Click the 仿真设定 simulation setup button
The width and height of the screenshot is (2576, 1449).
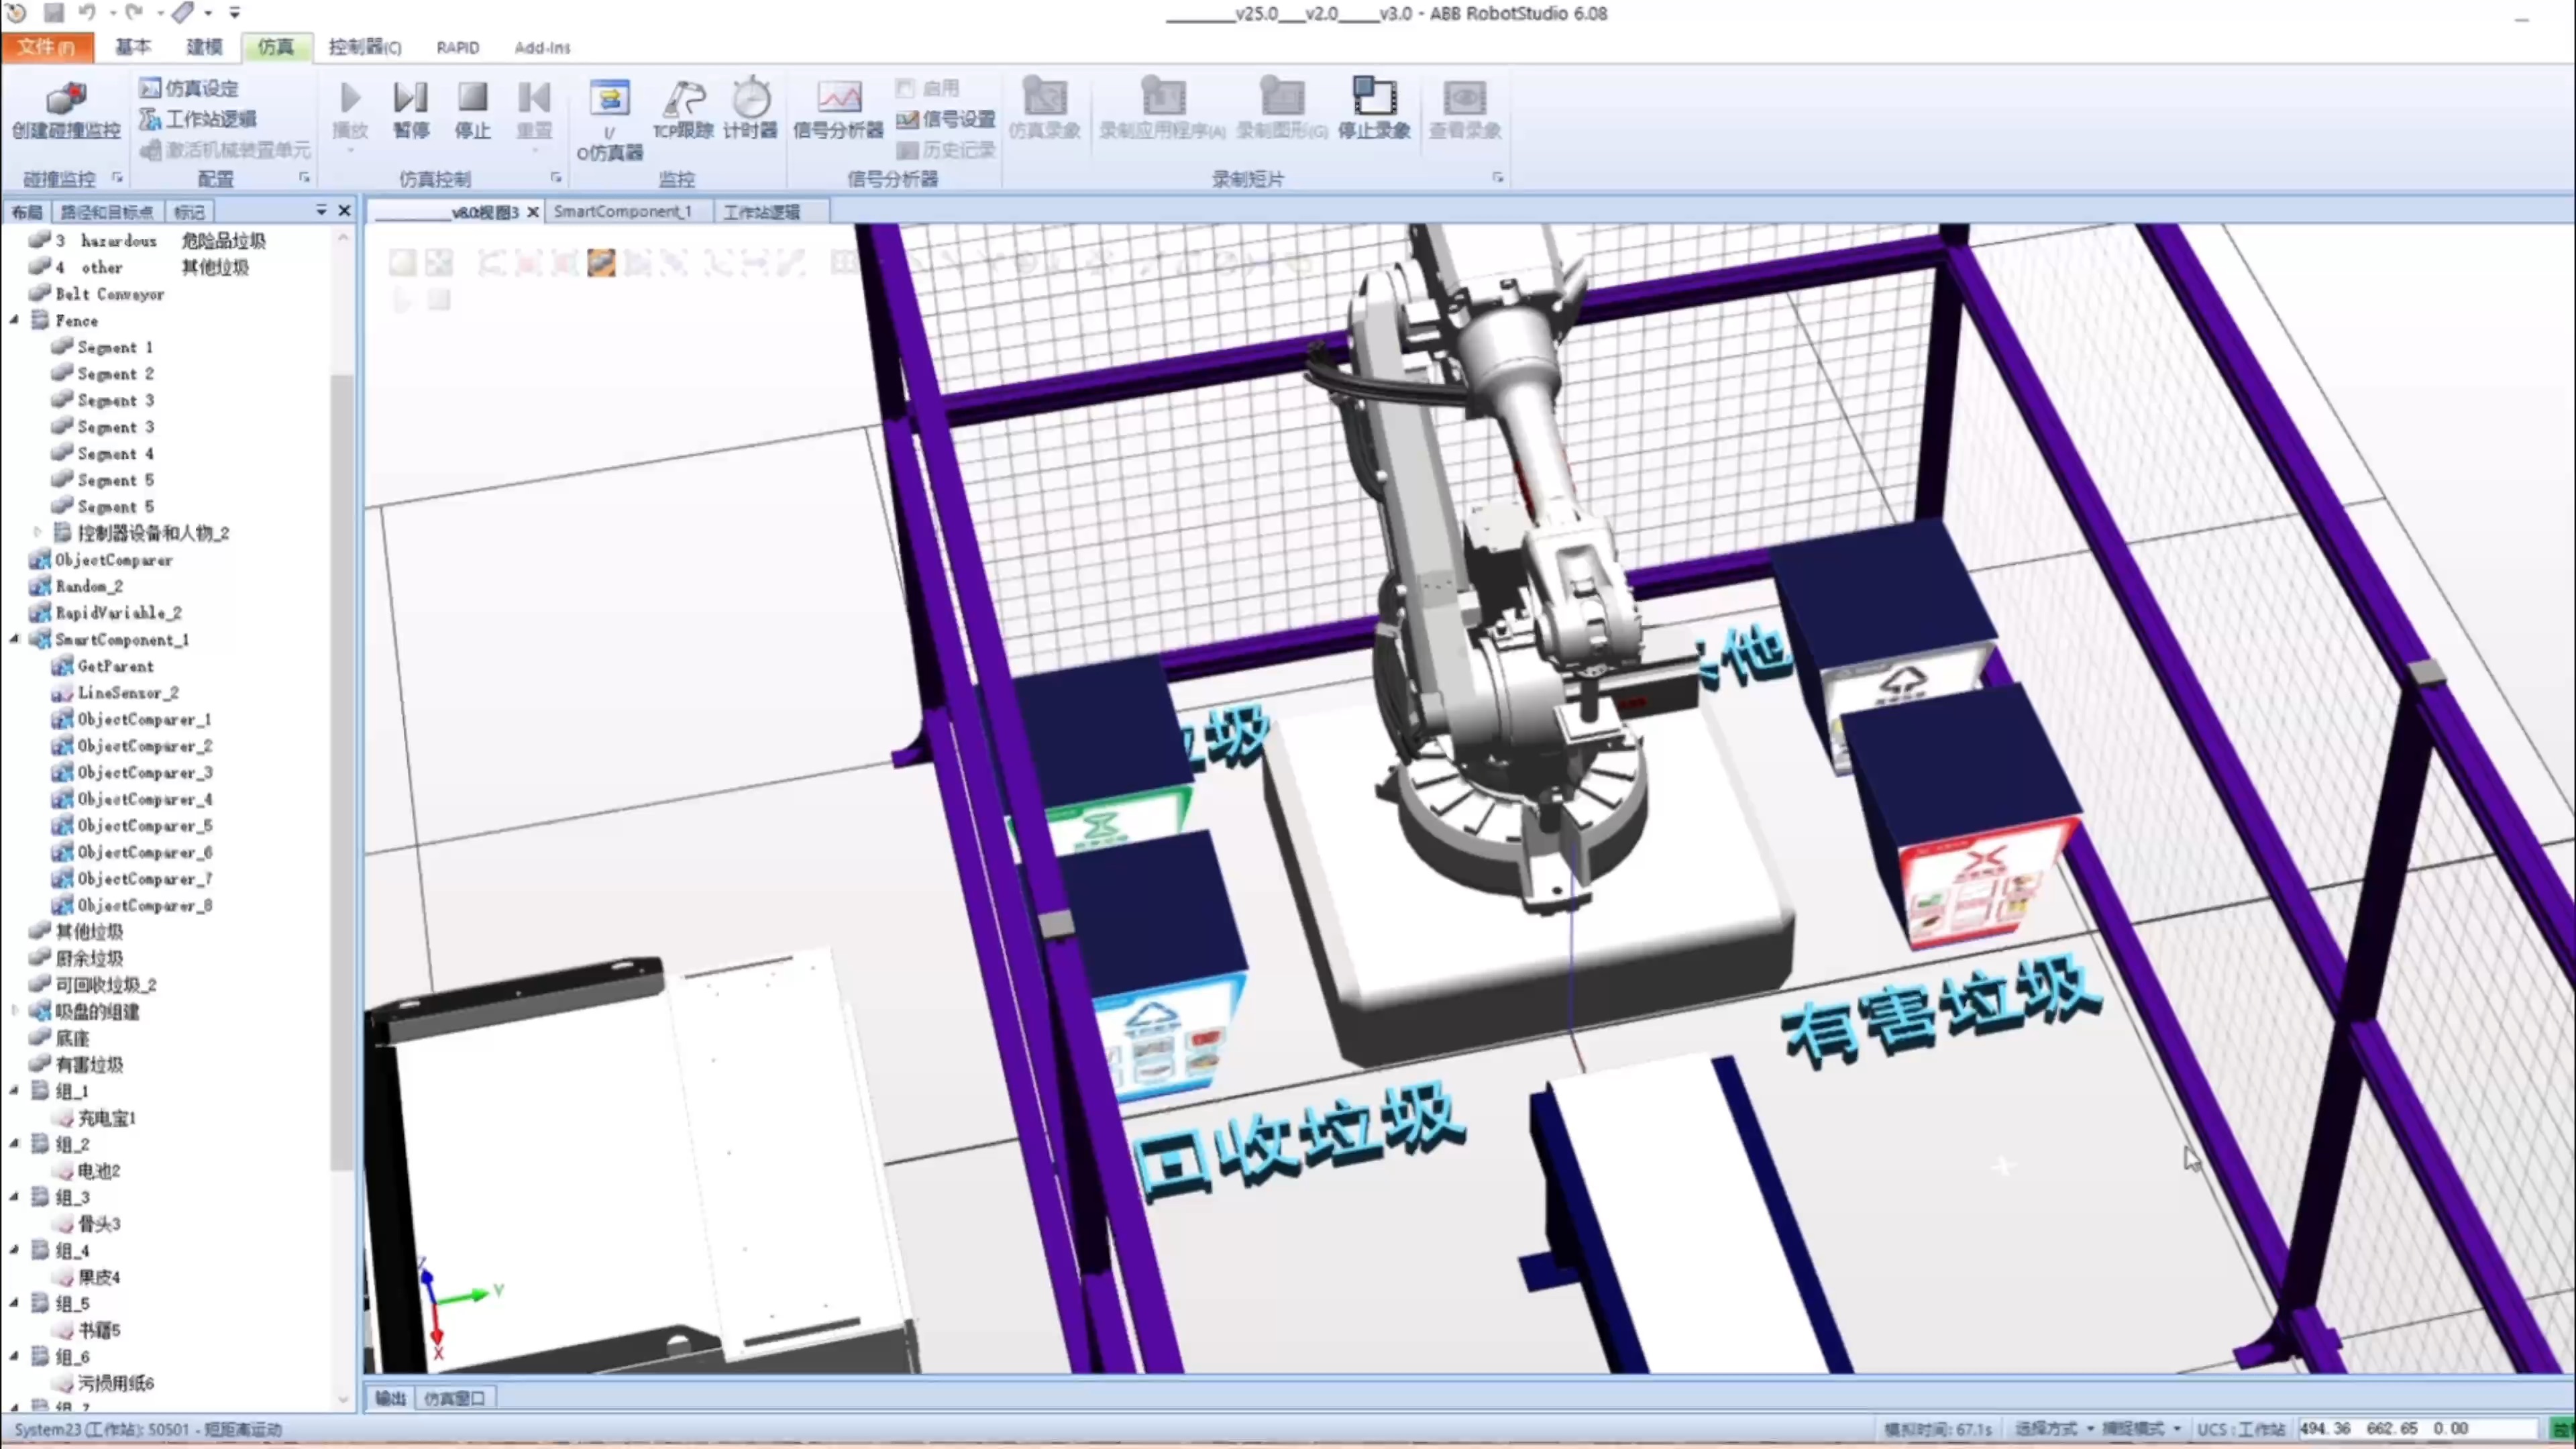coord(190,88)
